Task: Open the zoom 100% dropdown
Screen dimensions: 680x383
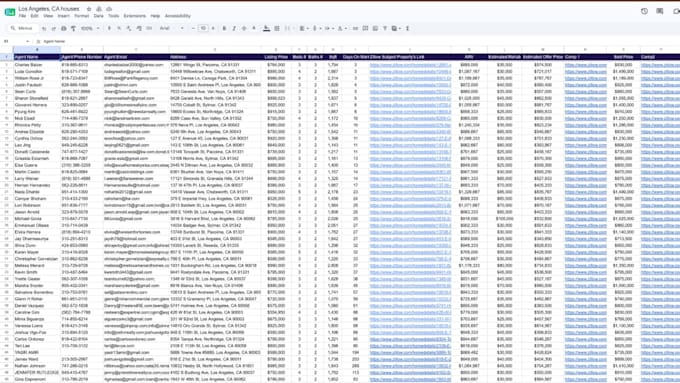Action: [x=89, y=29]
